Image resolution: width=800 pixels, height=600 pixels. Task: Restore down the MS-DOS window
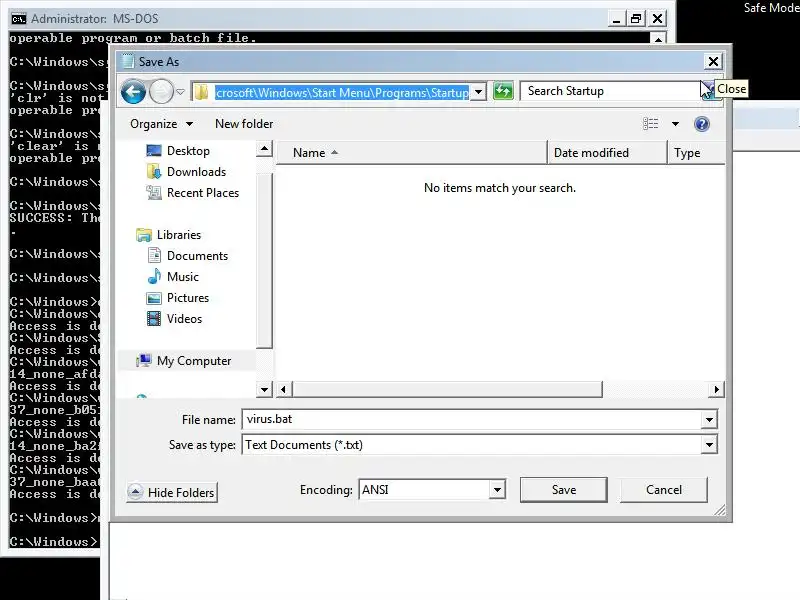(x=636, y=19)
